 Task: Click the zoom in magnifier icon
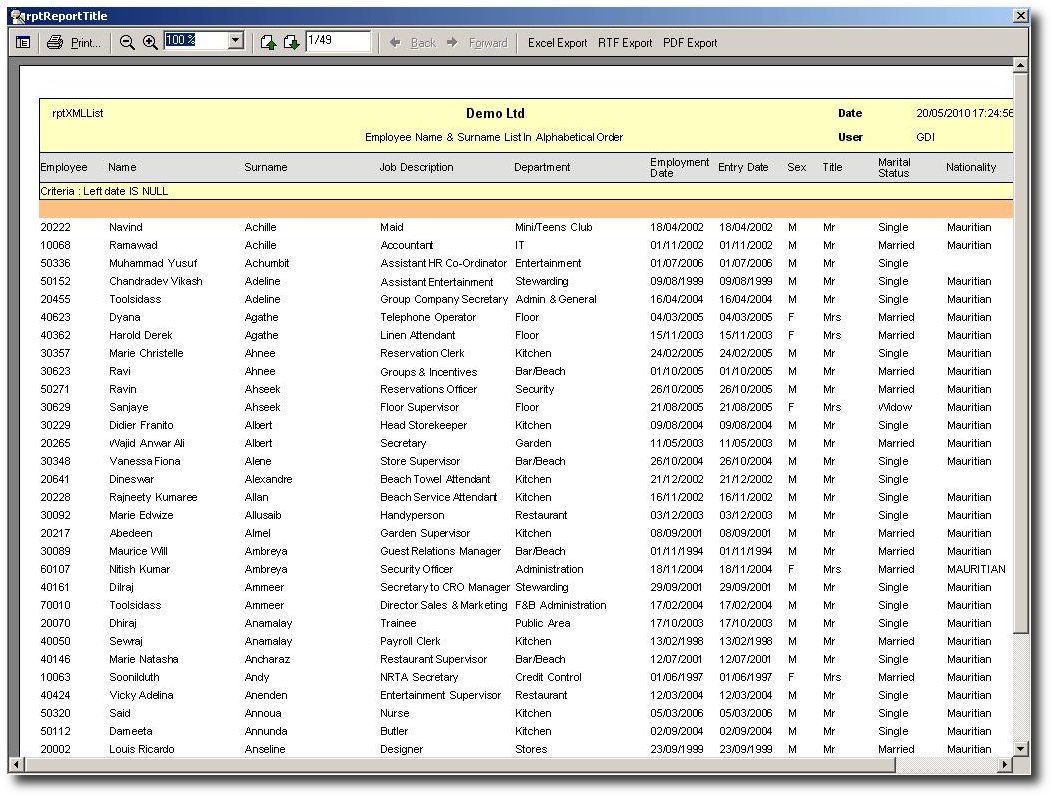[150, 42]
